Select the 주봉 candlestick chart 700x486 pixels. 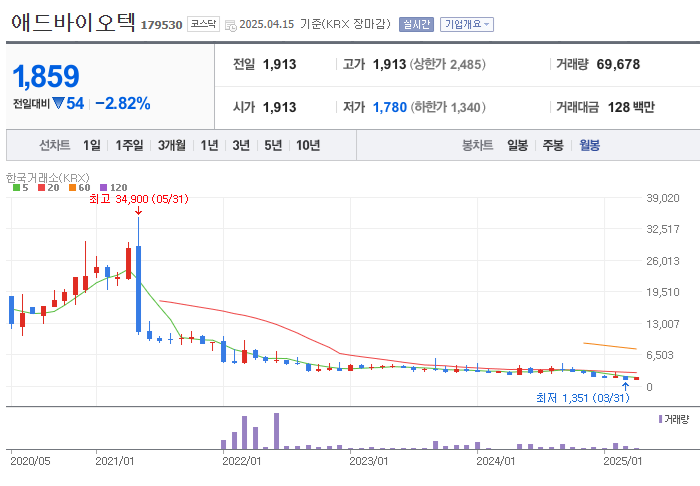click(553, 145)
